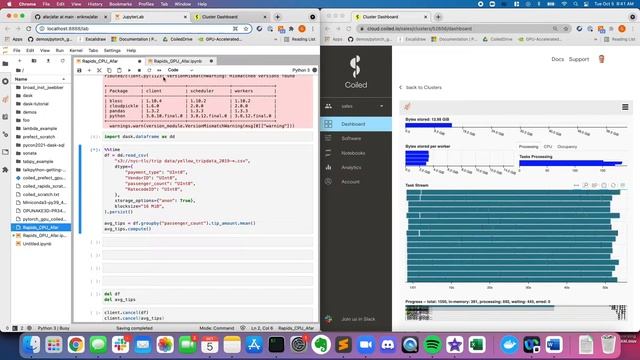The height and width of the screenshot is (360, 640).
Task: Open the lambda_example folder
Action: point(40,128)
